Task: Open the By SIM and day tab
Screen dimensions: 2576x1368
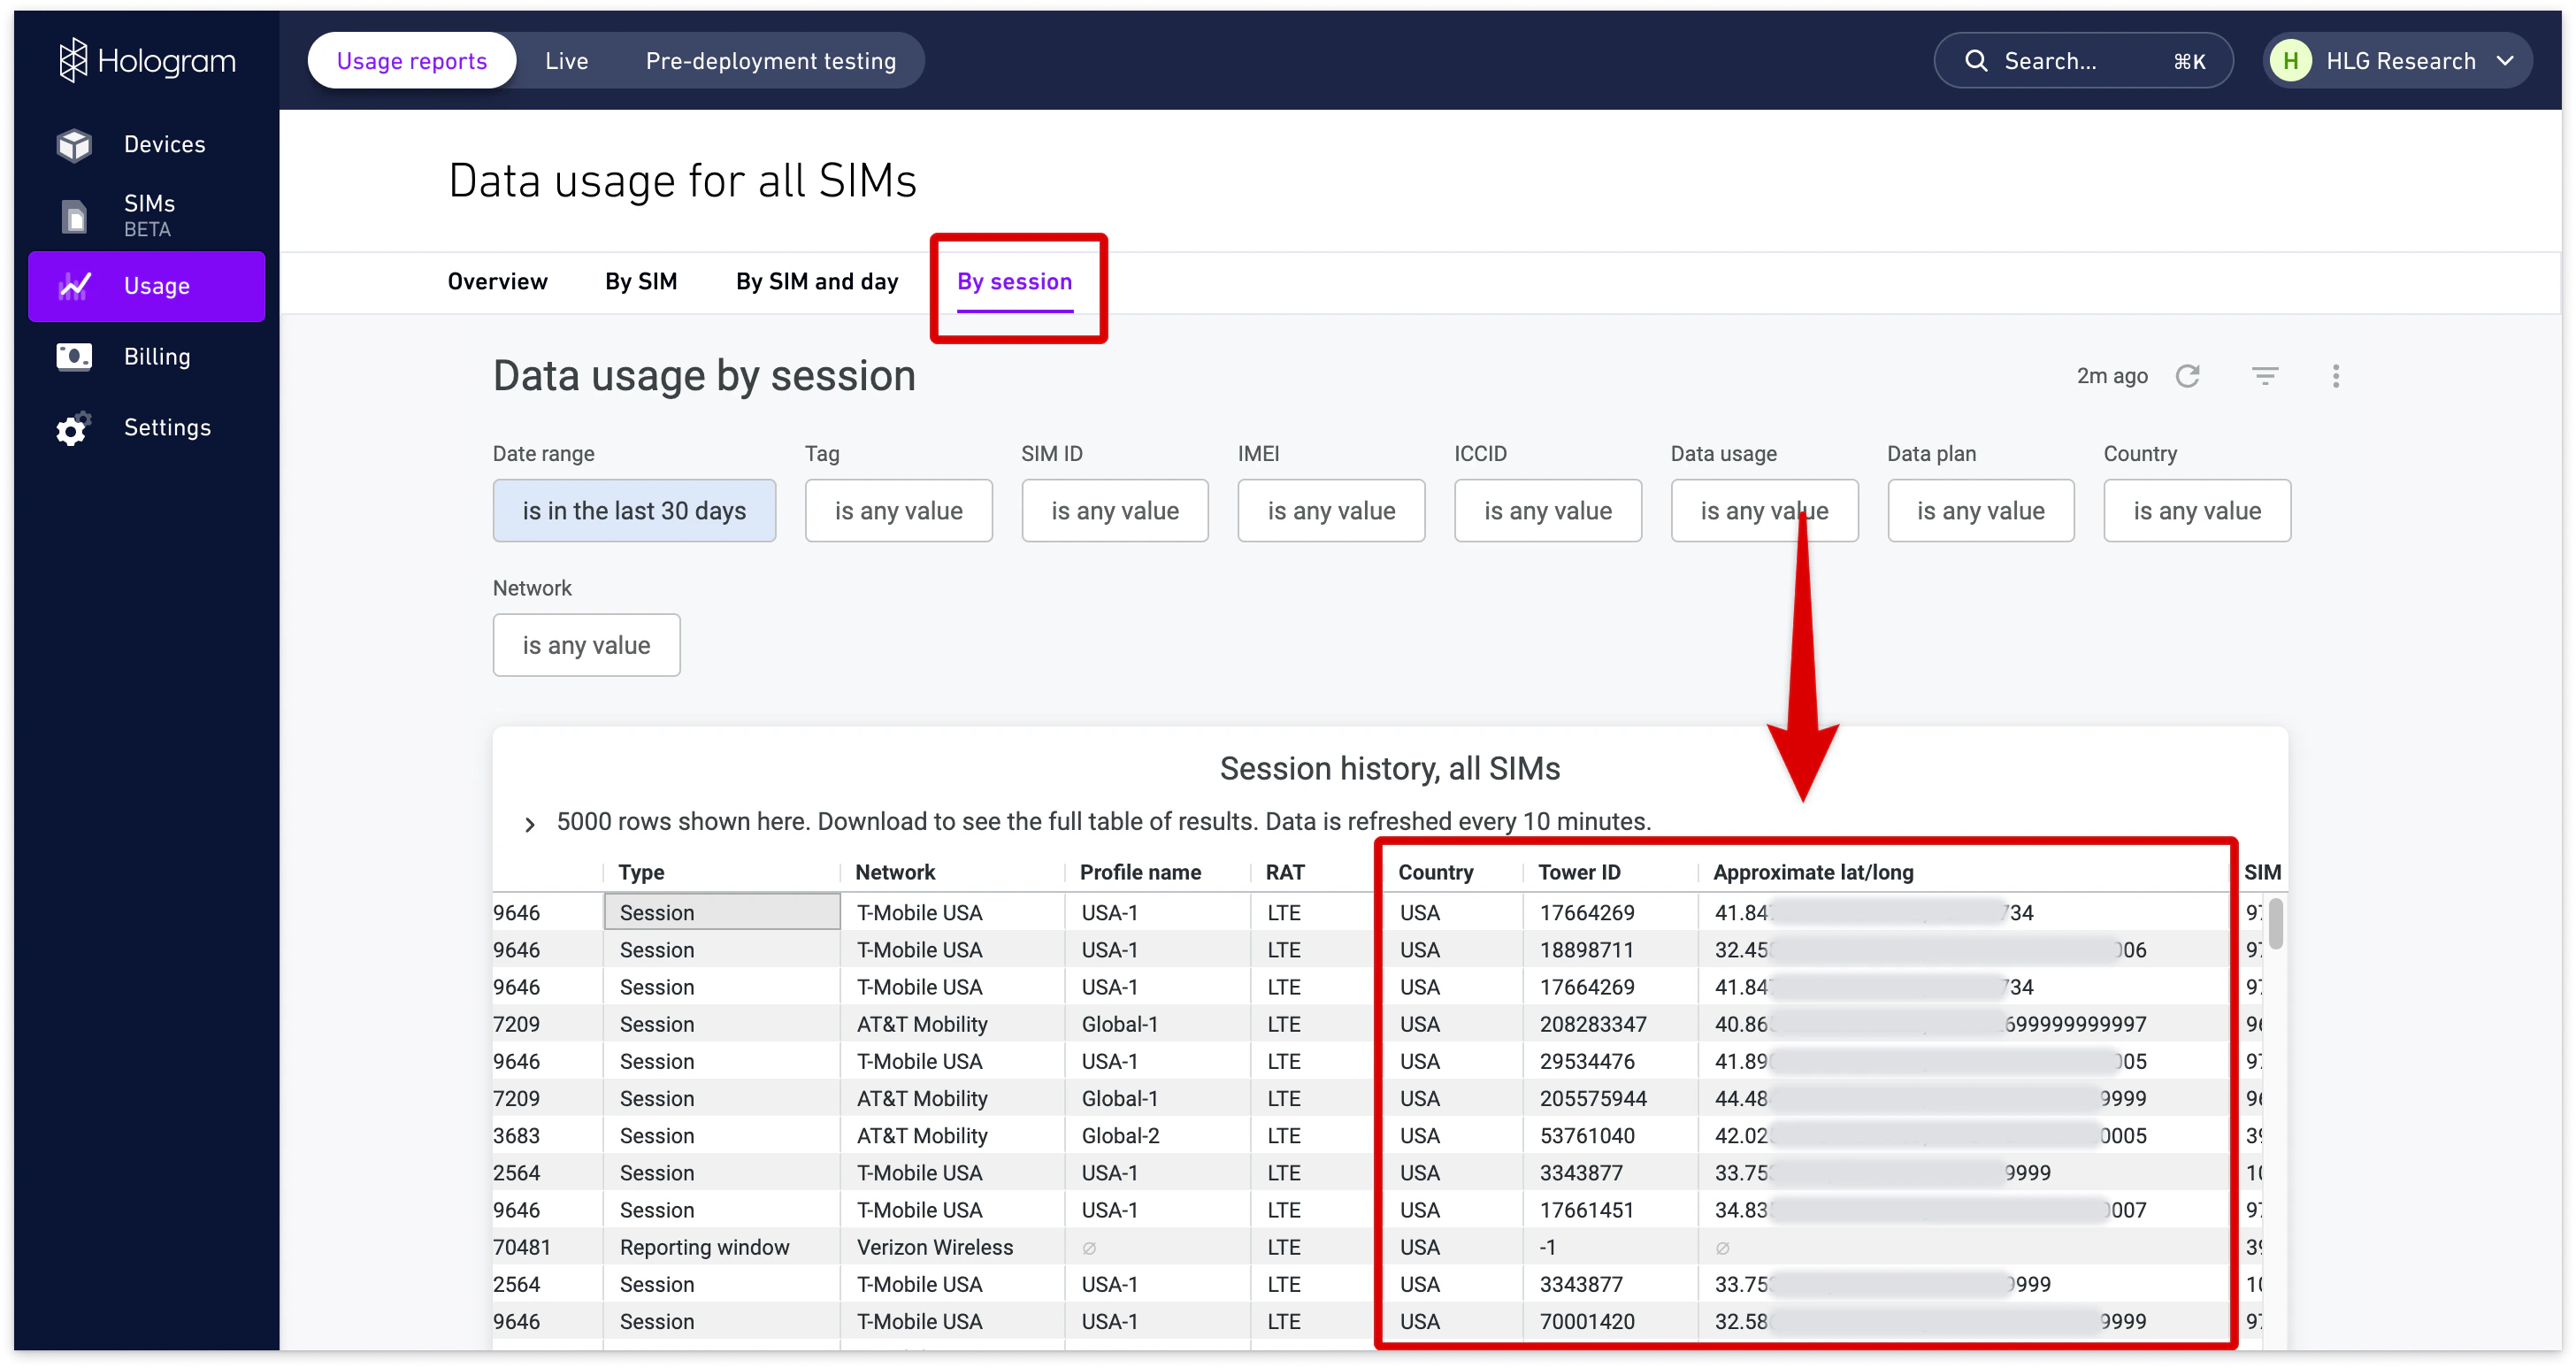Action: point(817,282)
